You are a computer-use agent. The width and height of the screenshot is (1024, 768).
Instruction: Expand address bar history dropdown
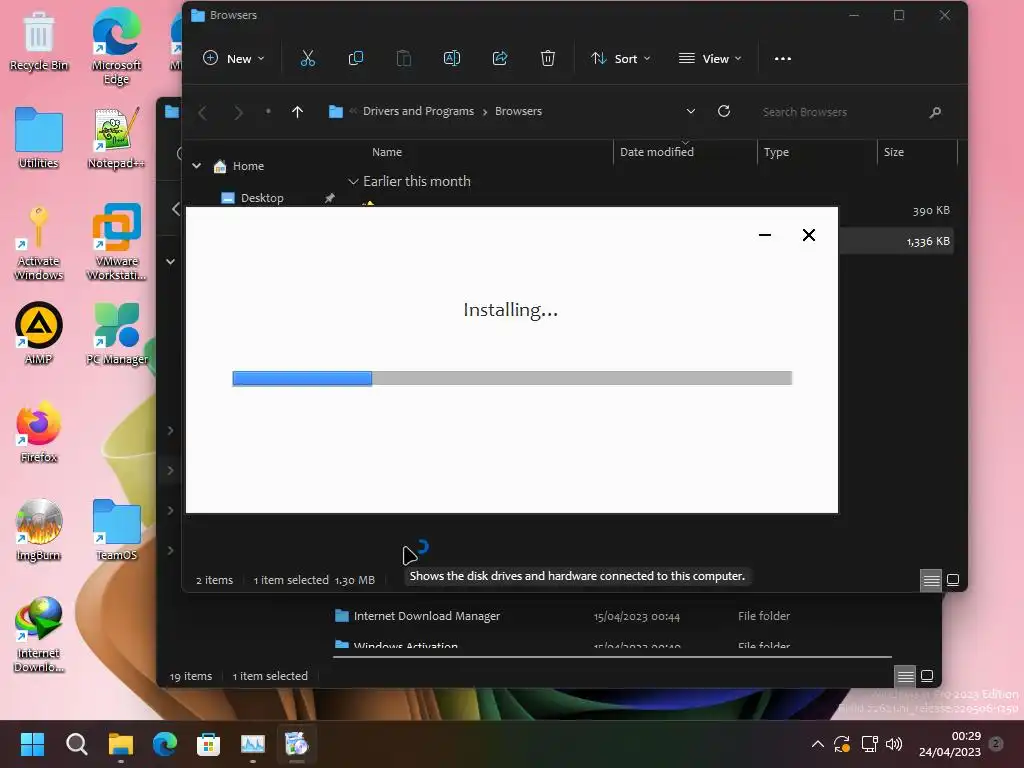click(x=690, y=111)
